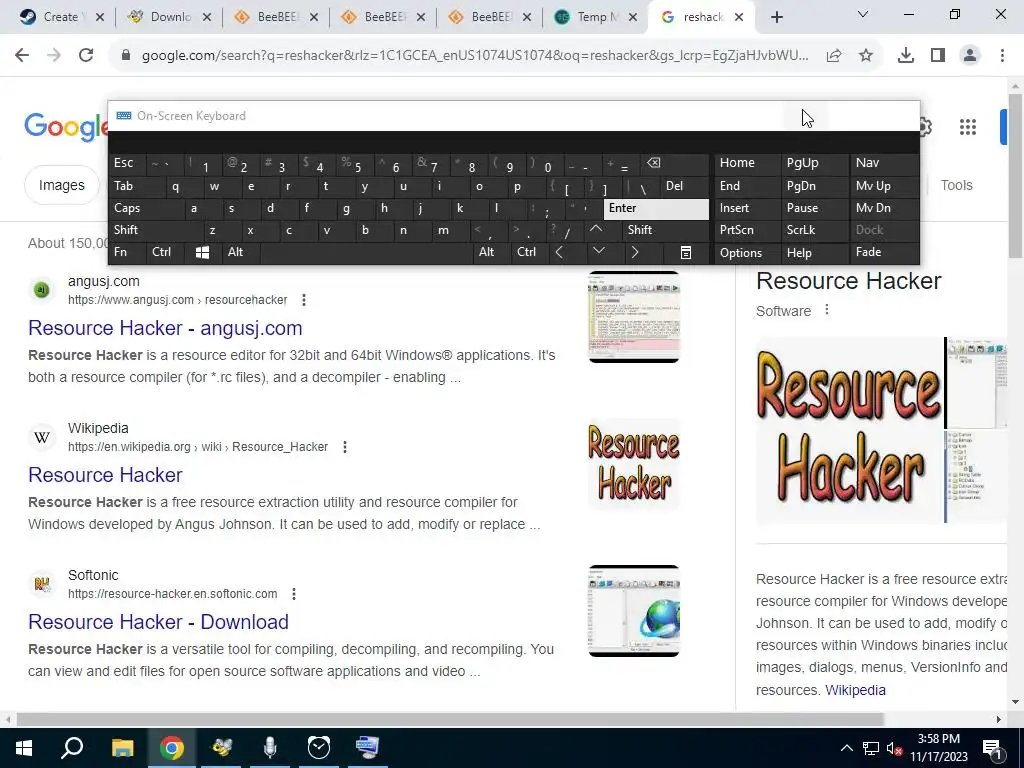The width and height of the screenshot is (1024, 768).
Task: Switch to first BeeBEEP tab
Action: click(276, 17)
